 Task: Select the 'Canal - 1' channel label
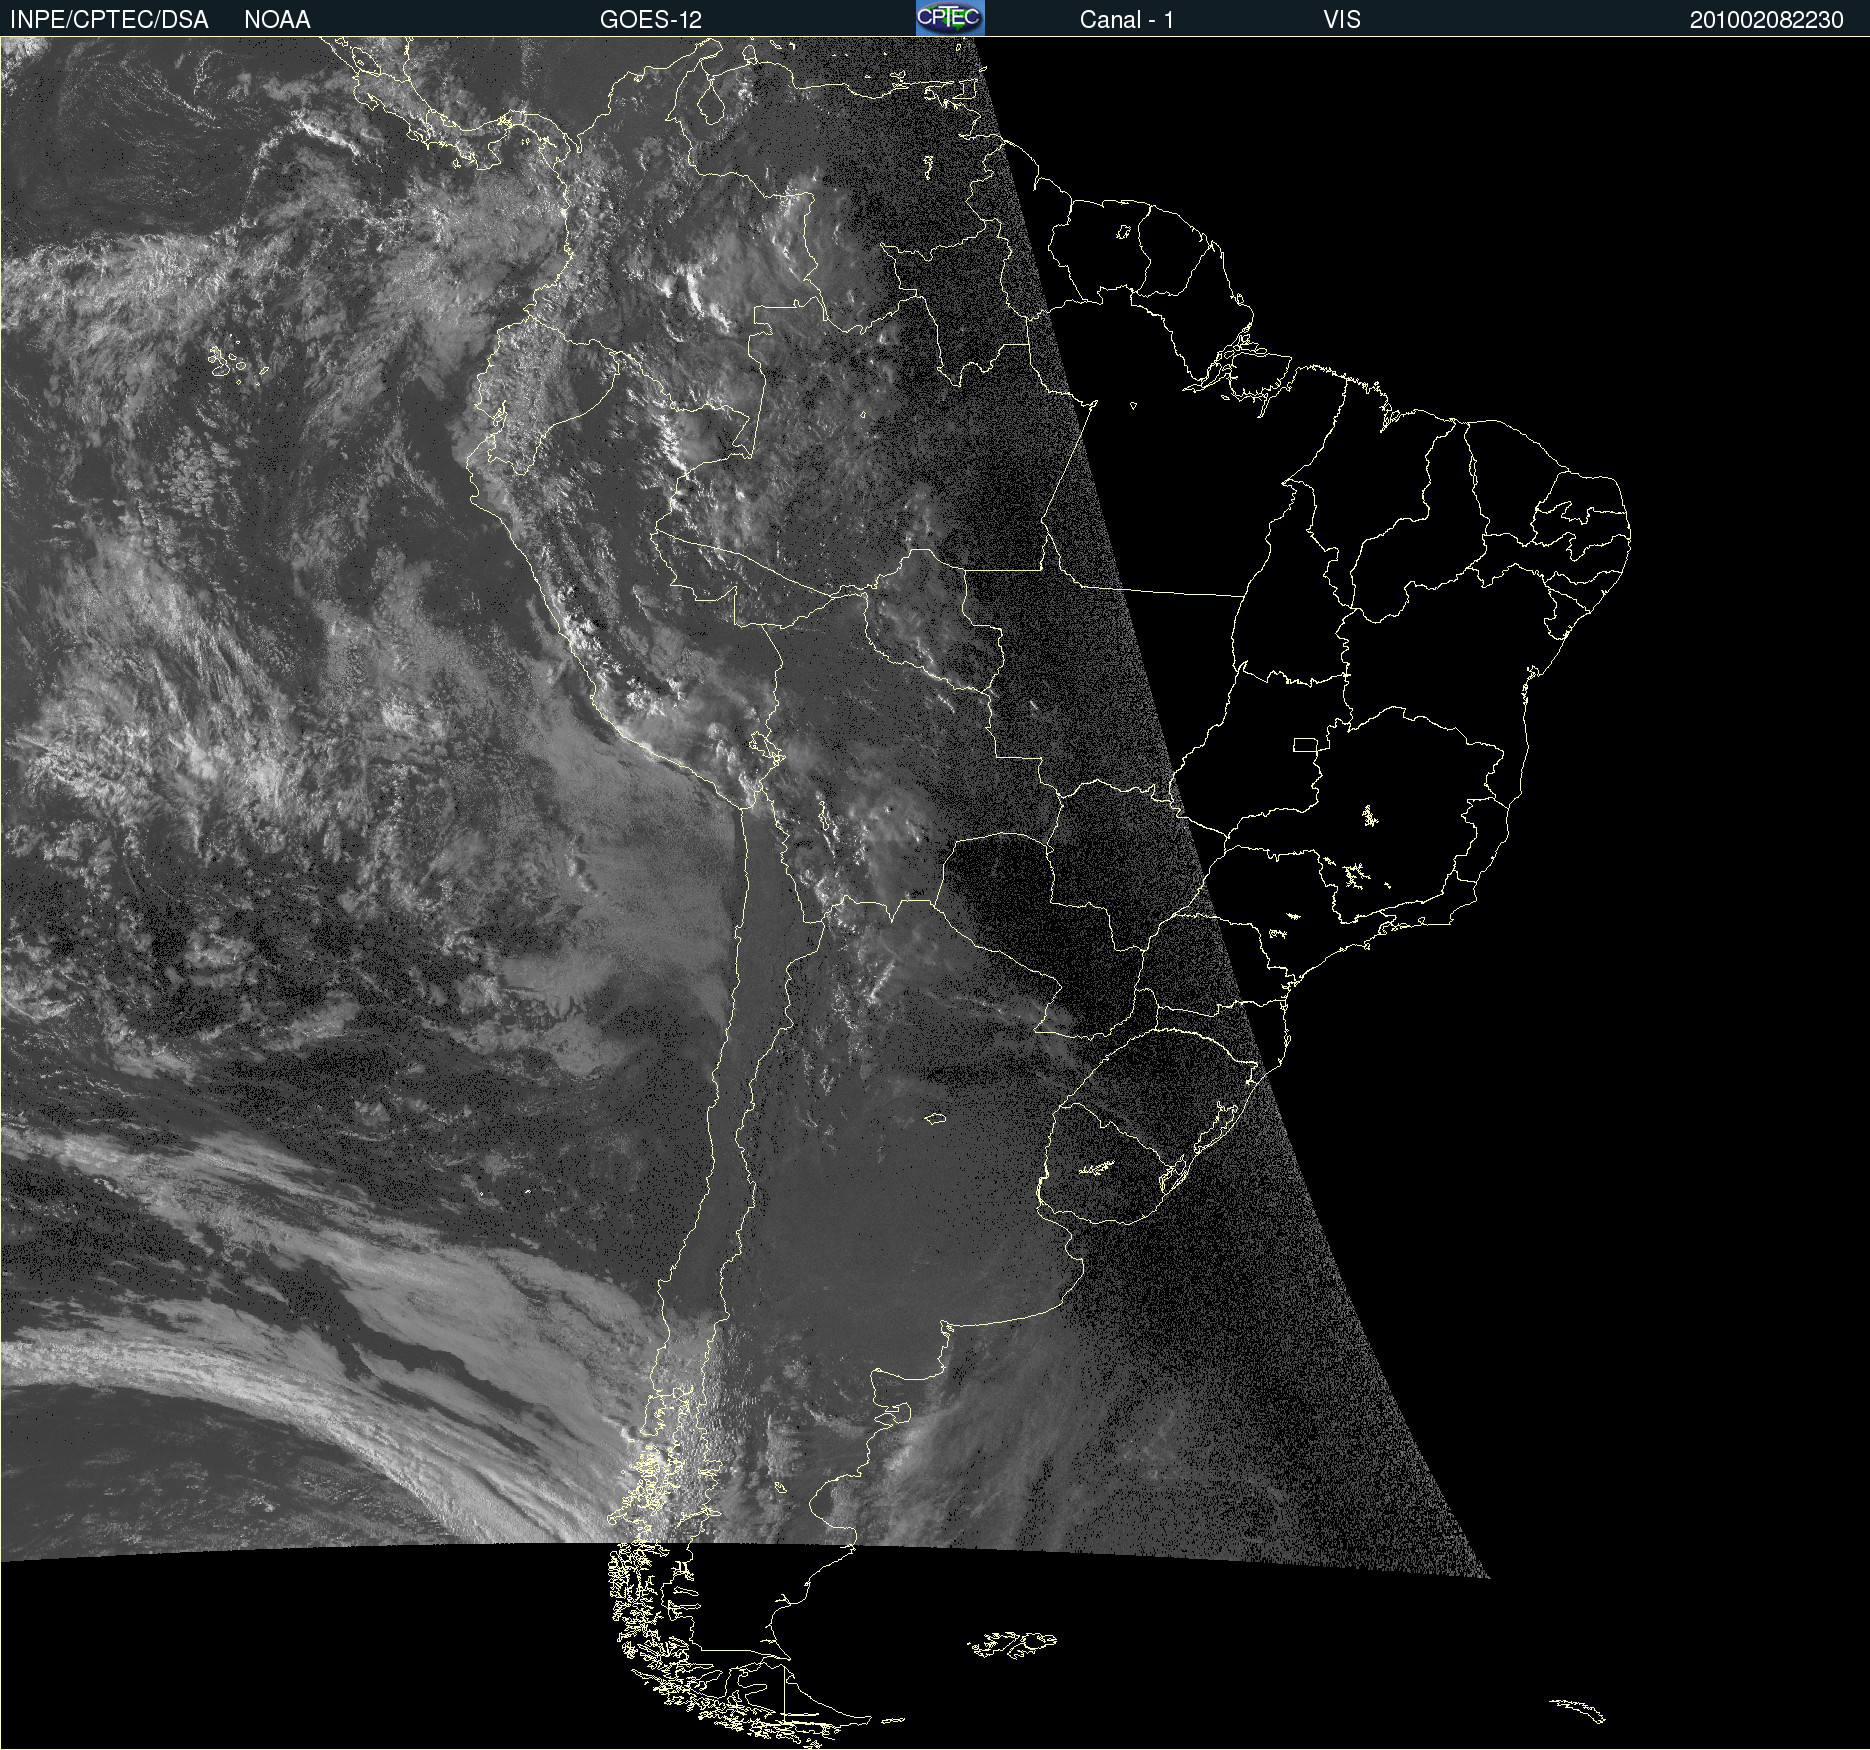tap(1127, 20)
